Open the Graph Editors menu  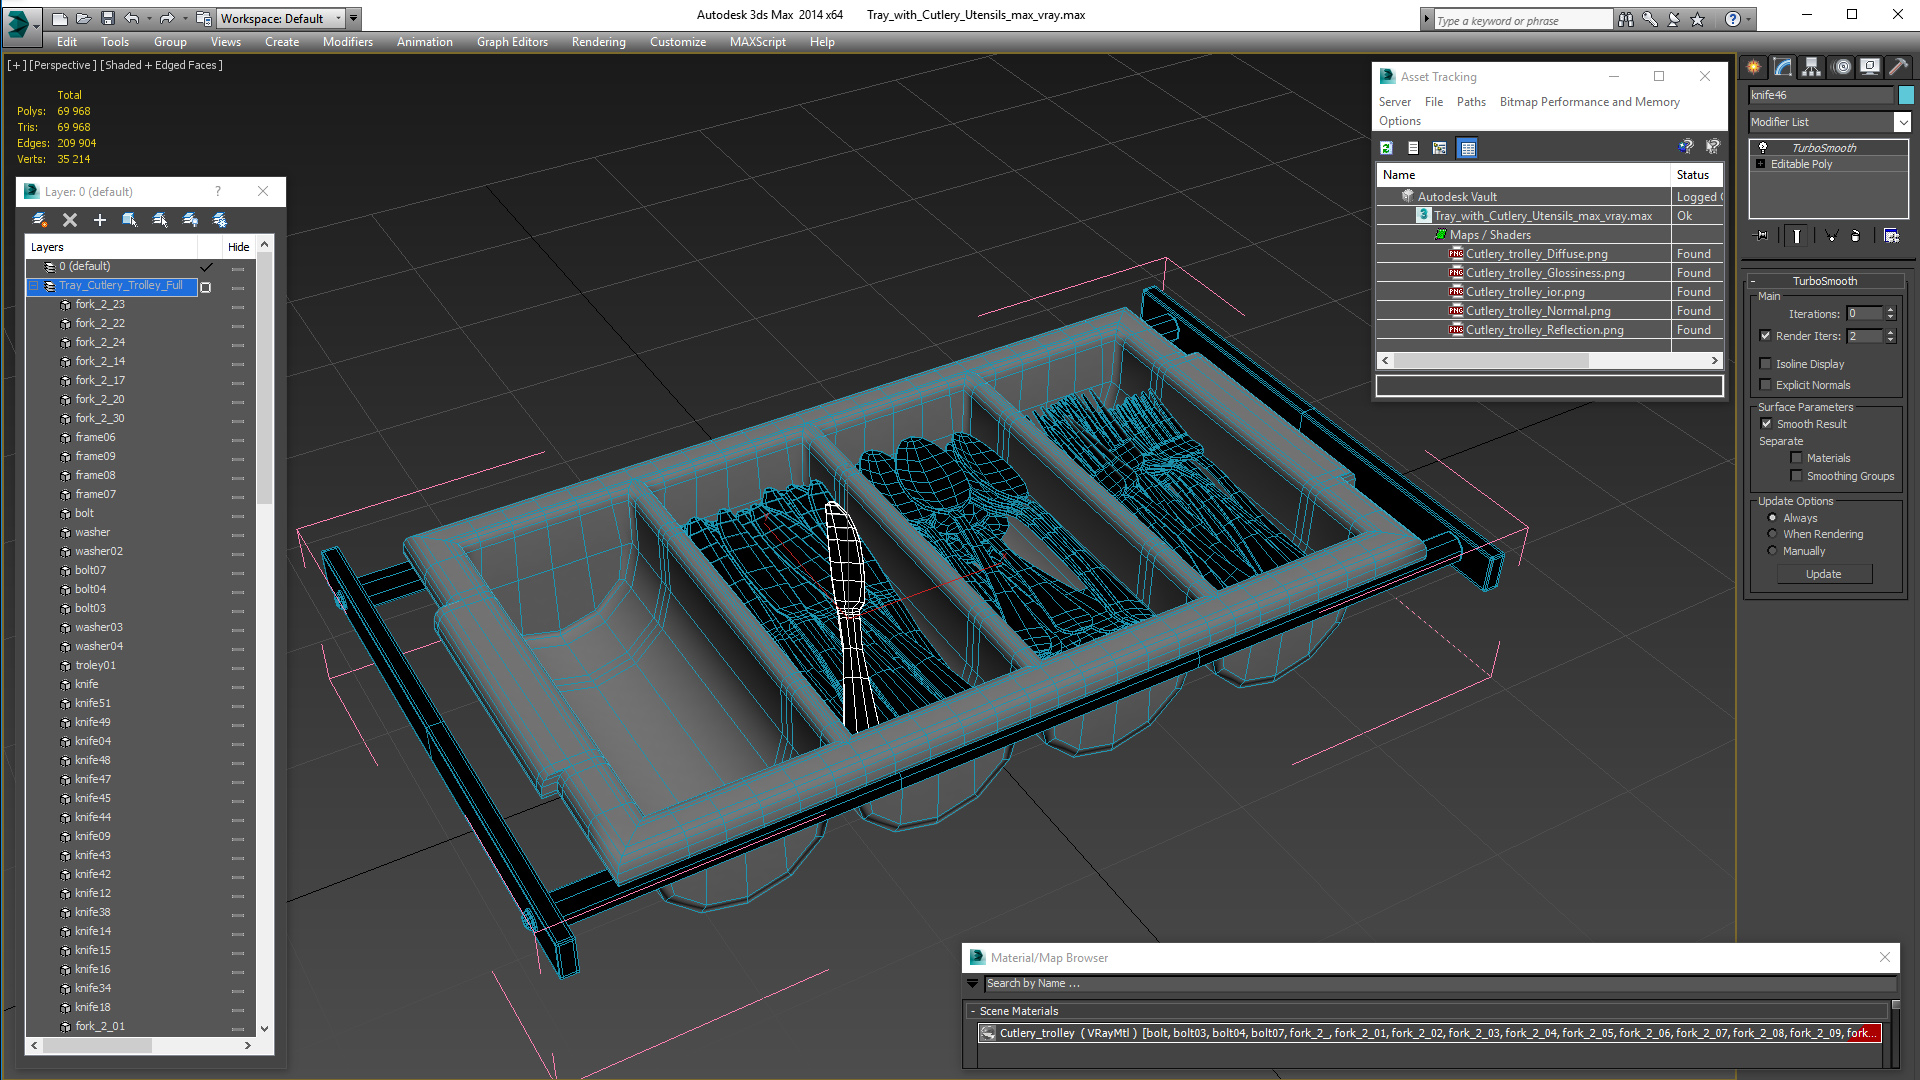(512, 42)
